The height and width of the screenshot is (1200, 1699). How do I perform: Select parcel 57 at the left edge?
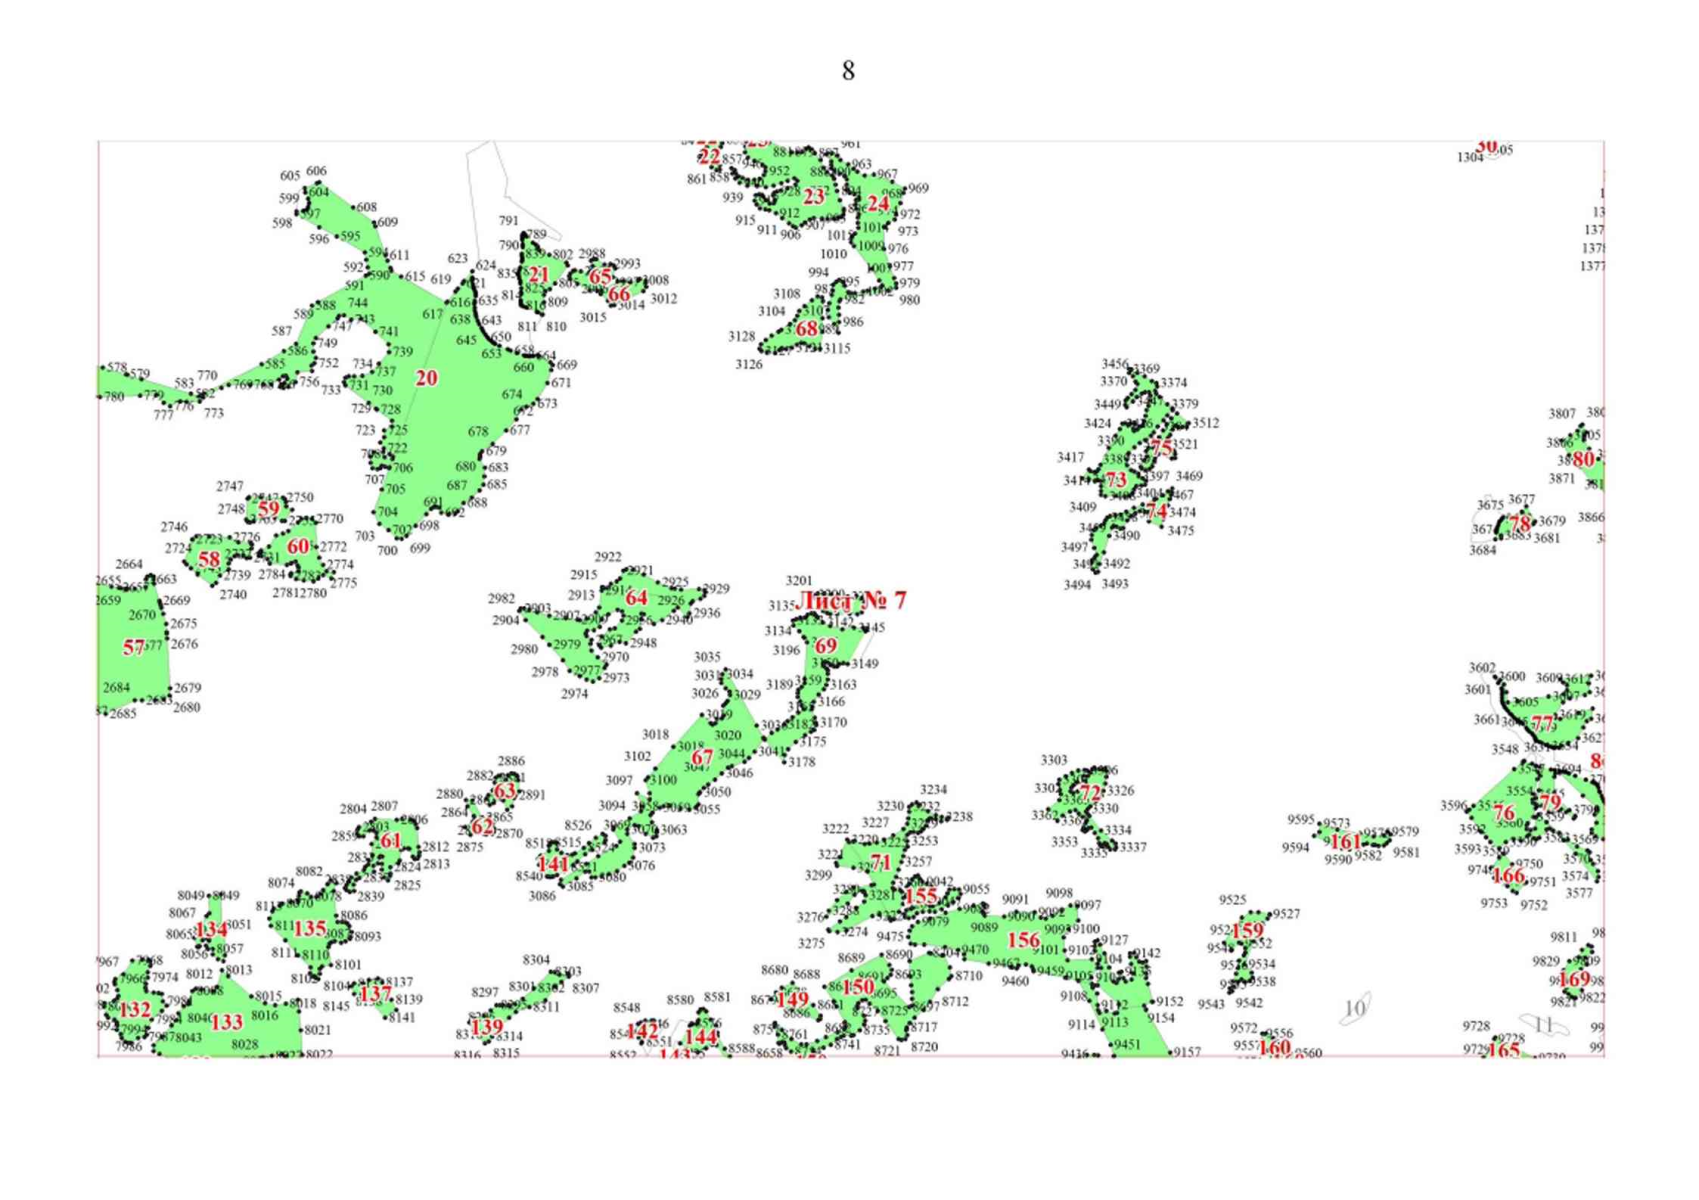132,648
